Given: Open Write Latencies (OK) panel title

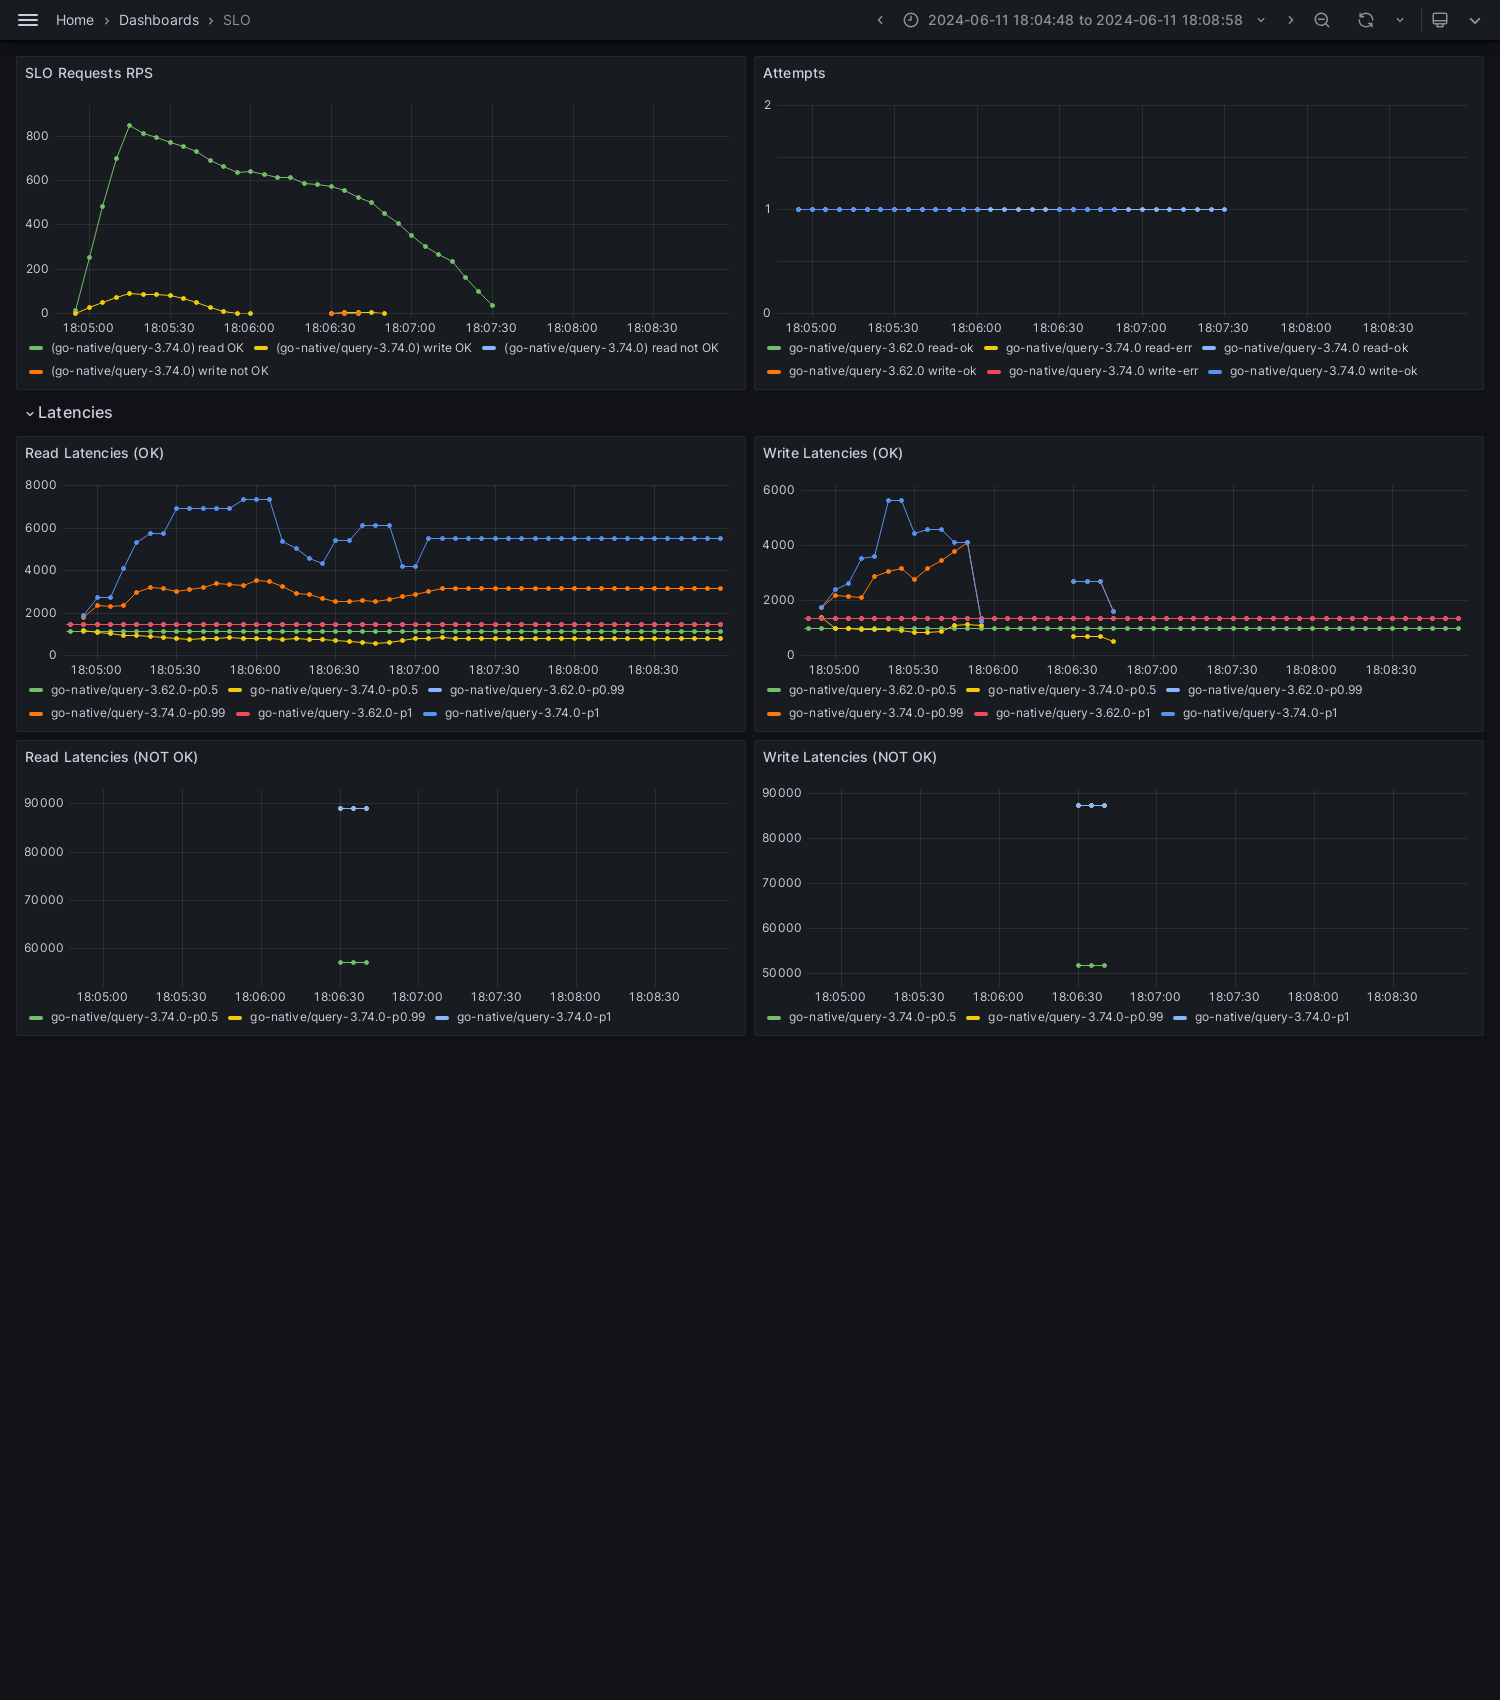Looking at the screenshot, I should click(833, 453).
